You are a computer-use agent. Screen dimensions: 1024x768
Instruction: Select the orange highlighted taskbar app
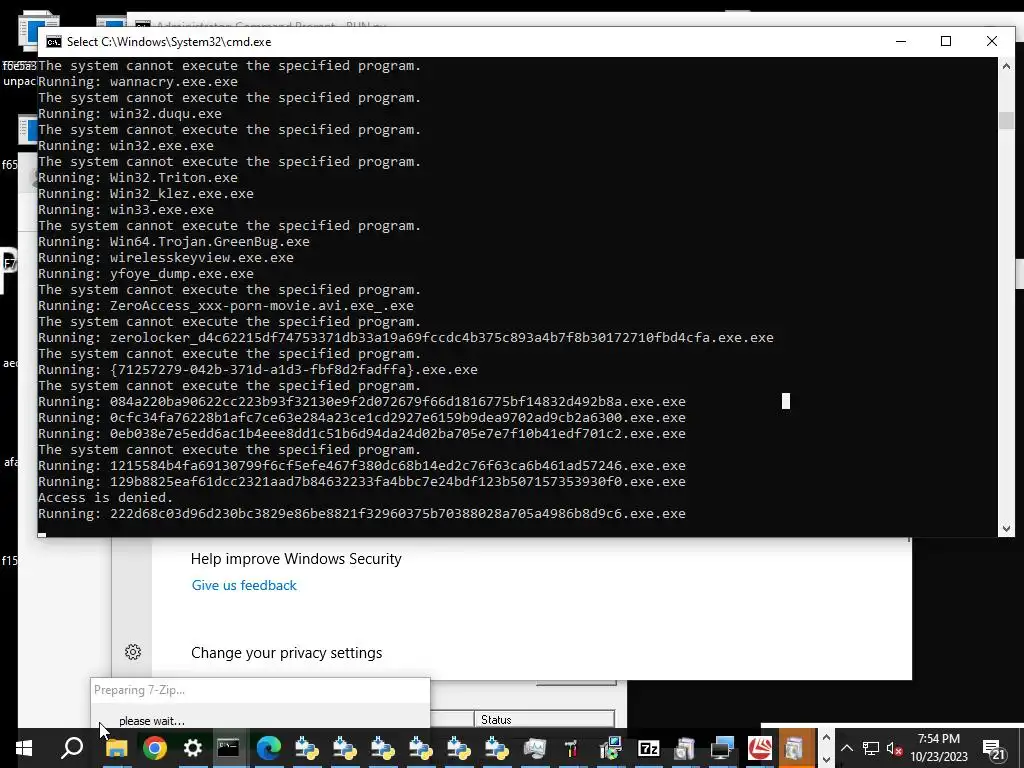pyautogui.click(x=793, y=748)
